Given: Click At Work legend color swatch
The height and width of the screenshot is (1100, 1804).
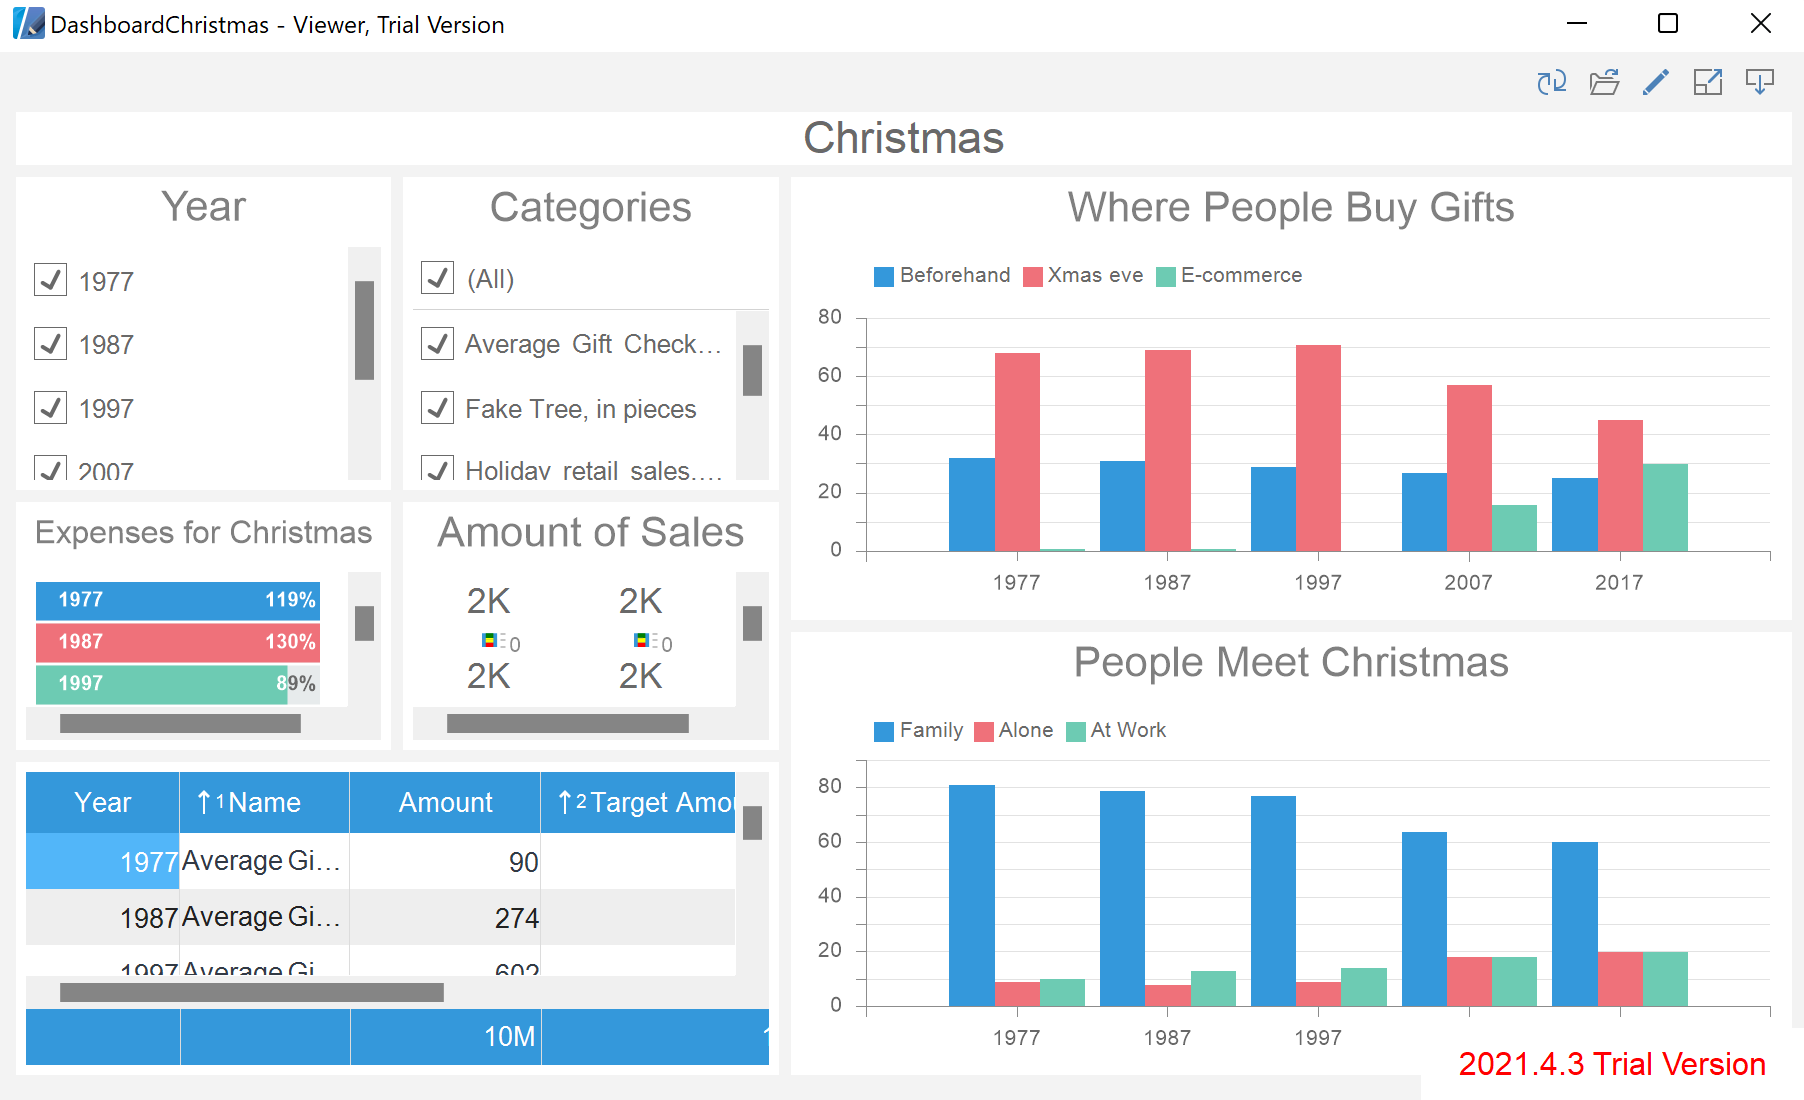Looking at the screenshot, I should [x=1076, y=731].
